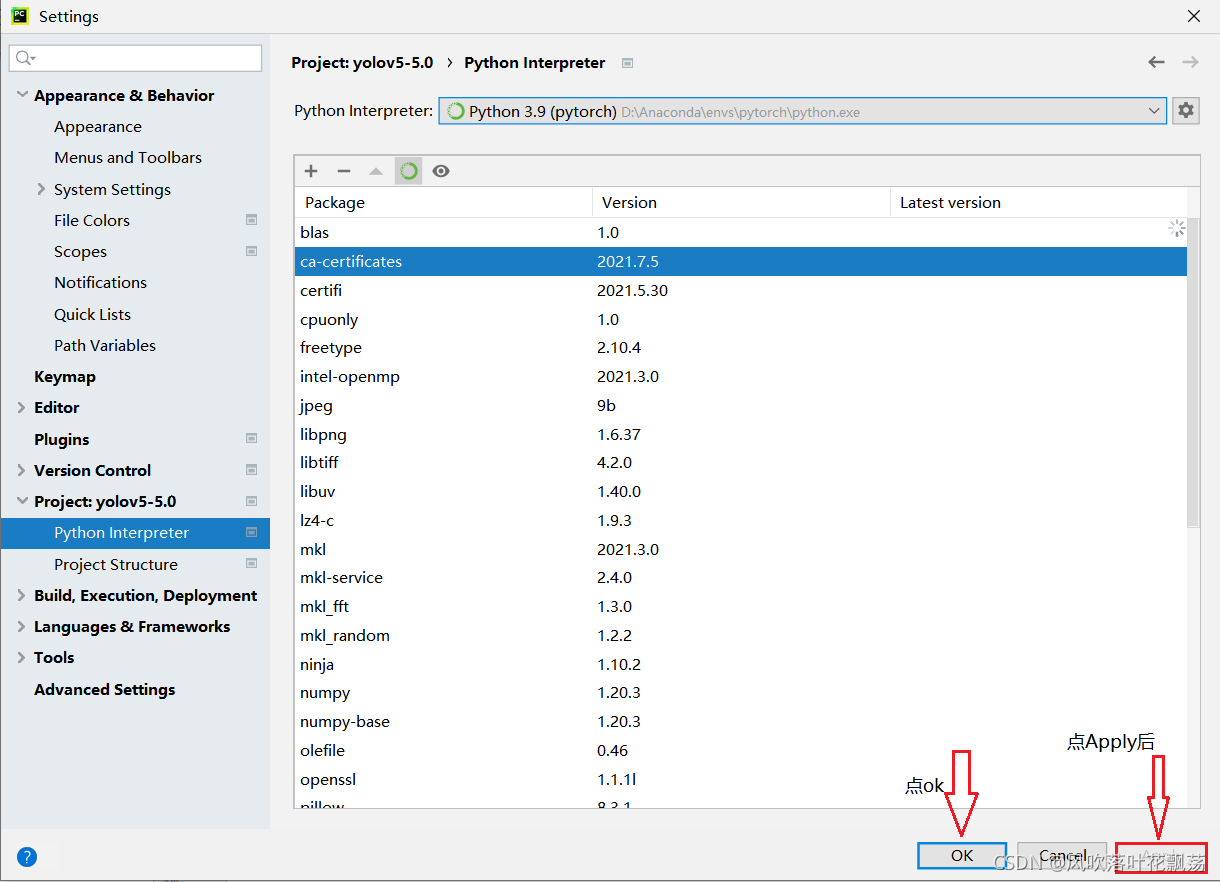
Task: Click the OK button
Action: 962,855
